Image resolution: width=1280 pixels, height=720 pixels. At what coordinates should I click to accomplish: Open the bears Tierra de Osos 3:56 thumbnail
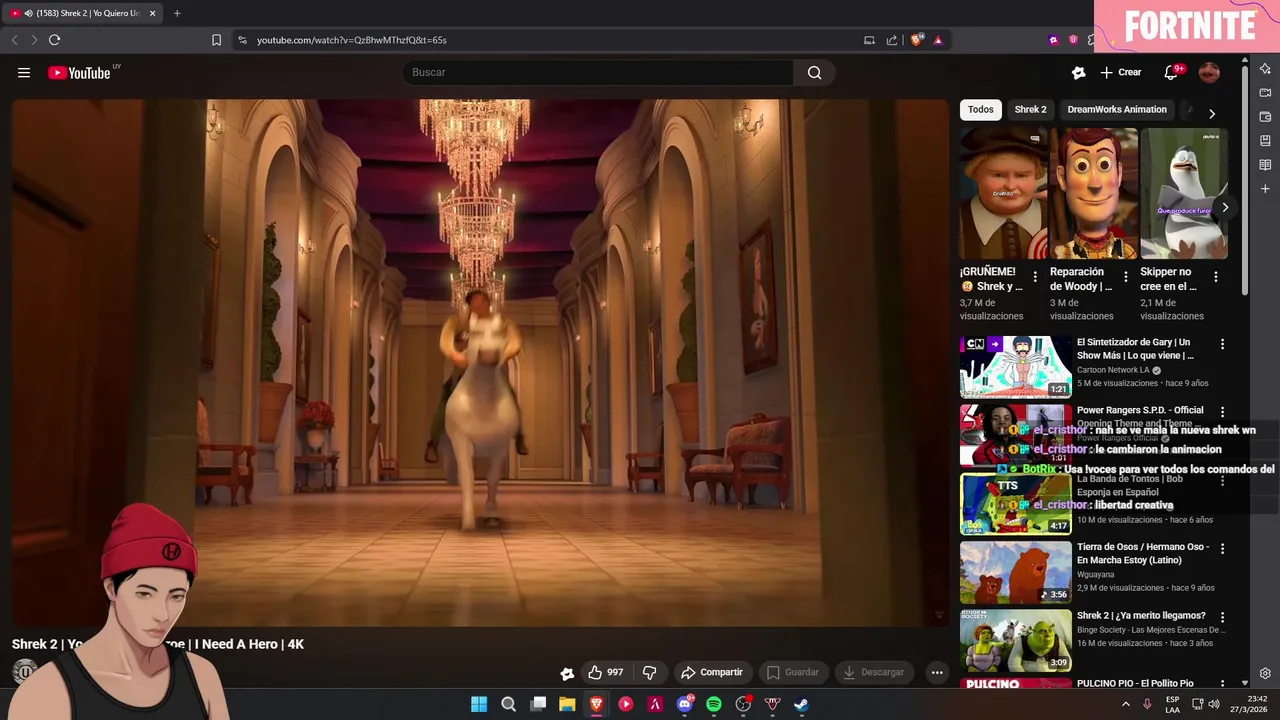1015,572
